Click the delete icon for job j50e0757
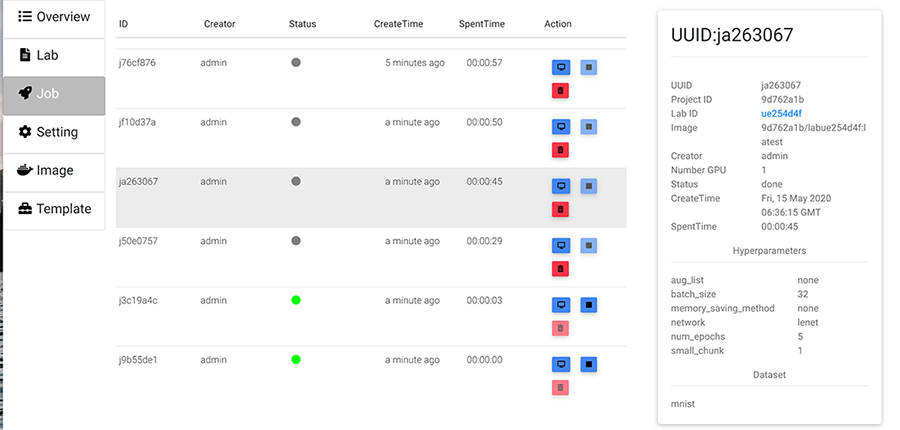 click(561, 269)
